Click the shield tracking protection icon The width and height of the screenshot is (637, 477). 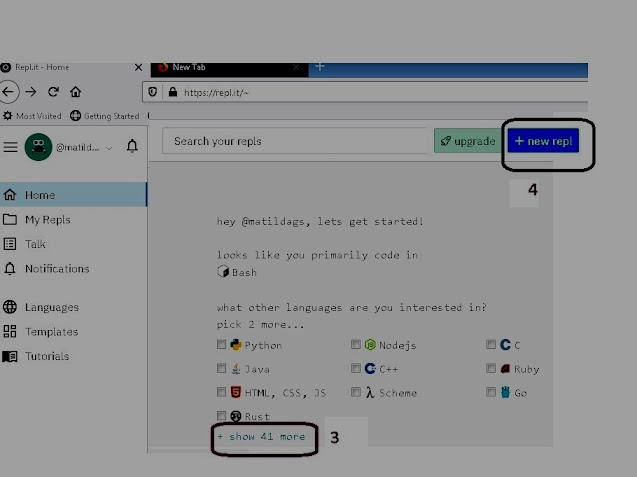pyautogui.click(x=153, y=92)
